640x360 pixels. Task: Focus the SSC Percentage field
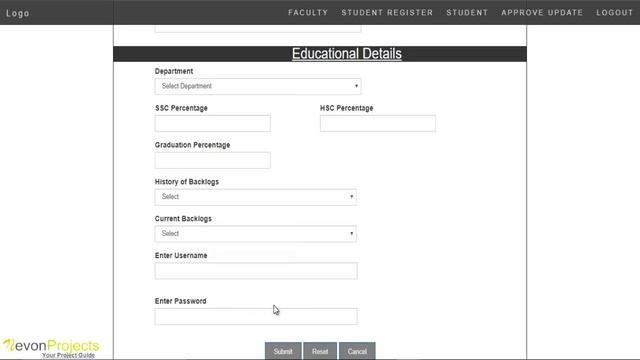tap(213, 123)
